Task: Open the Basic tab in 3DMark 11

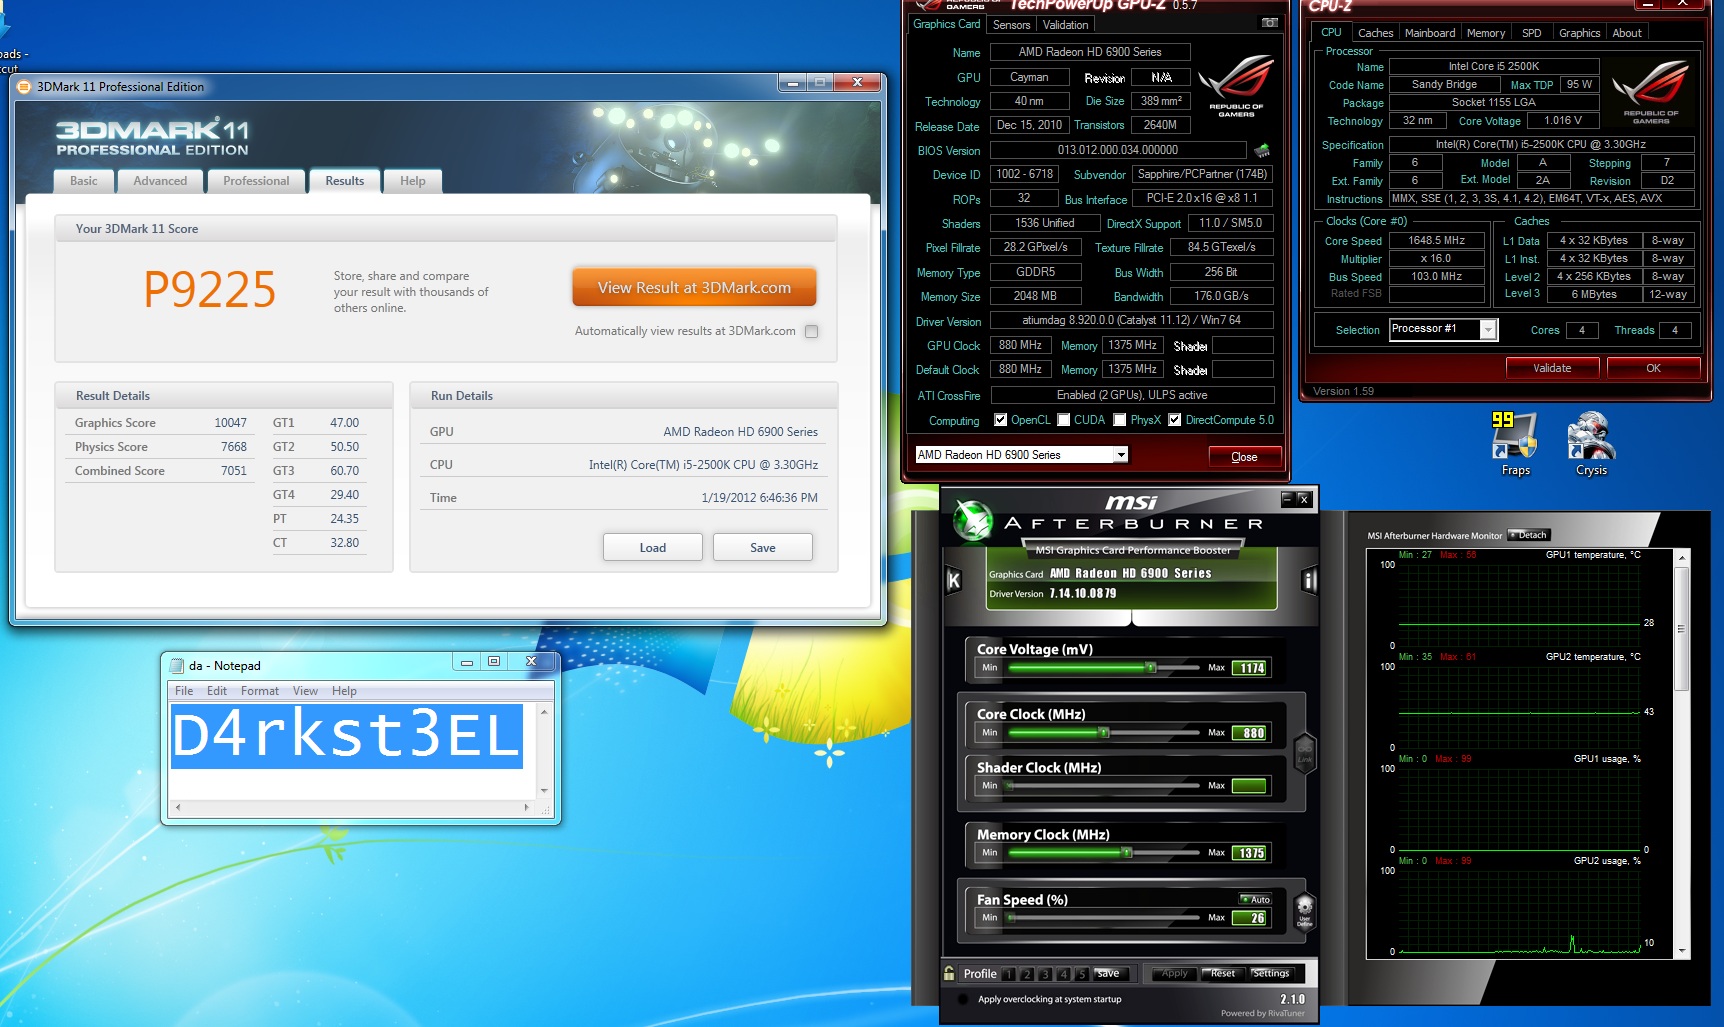Action: tap(84, 181)
